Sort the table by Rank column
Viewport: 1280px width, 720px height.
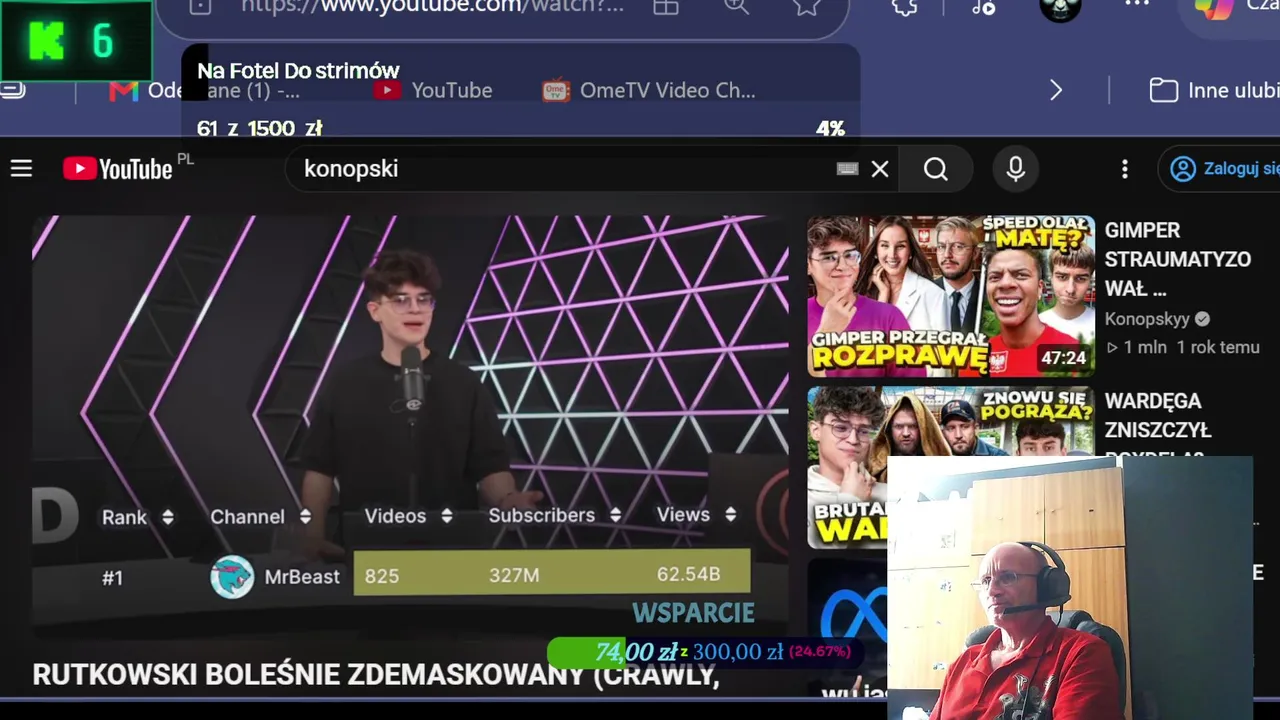(138, 517)
